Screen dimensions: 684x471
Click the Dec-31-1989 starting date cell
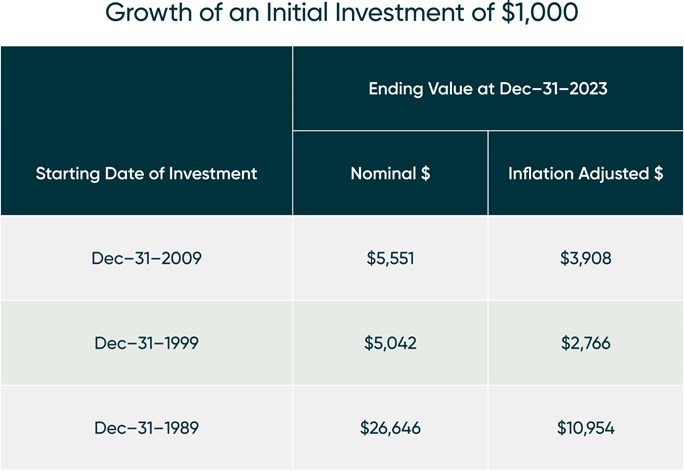tap(146, 428)
